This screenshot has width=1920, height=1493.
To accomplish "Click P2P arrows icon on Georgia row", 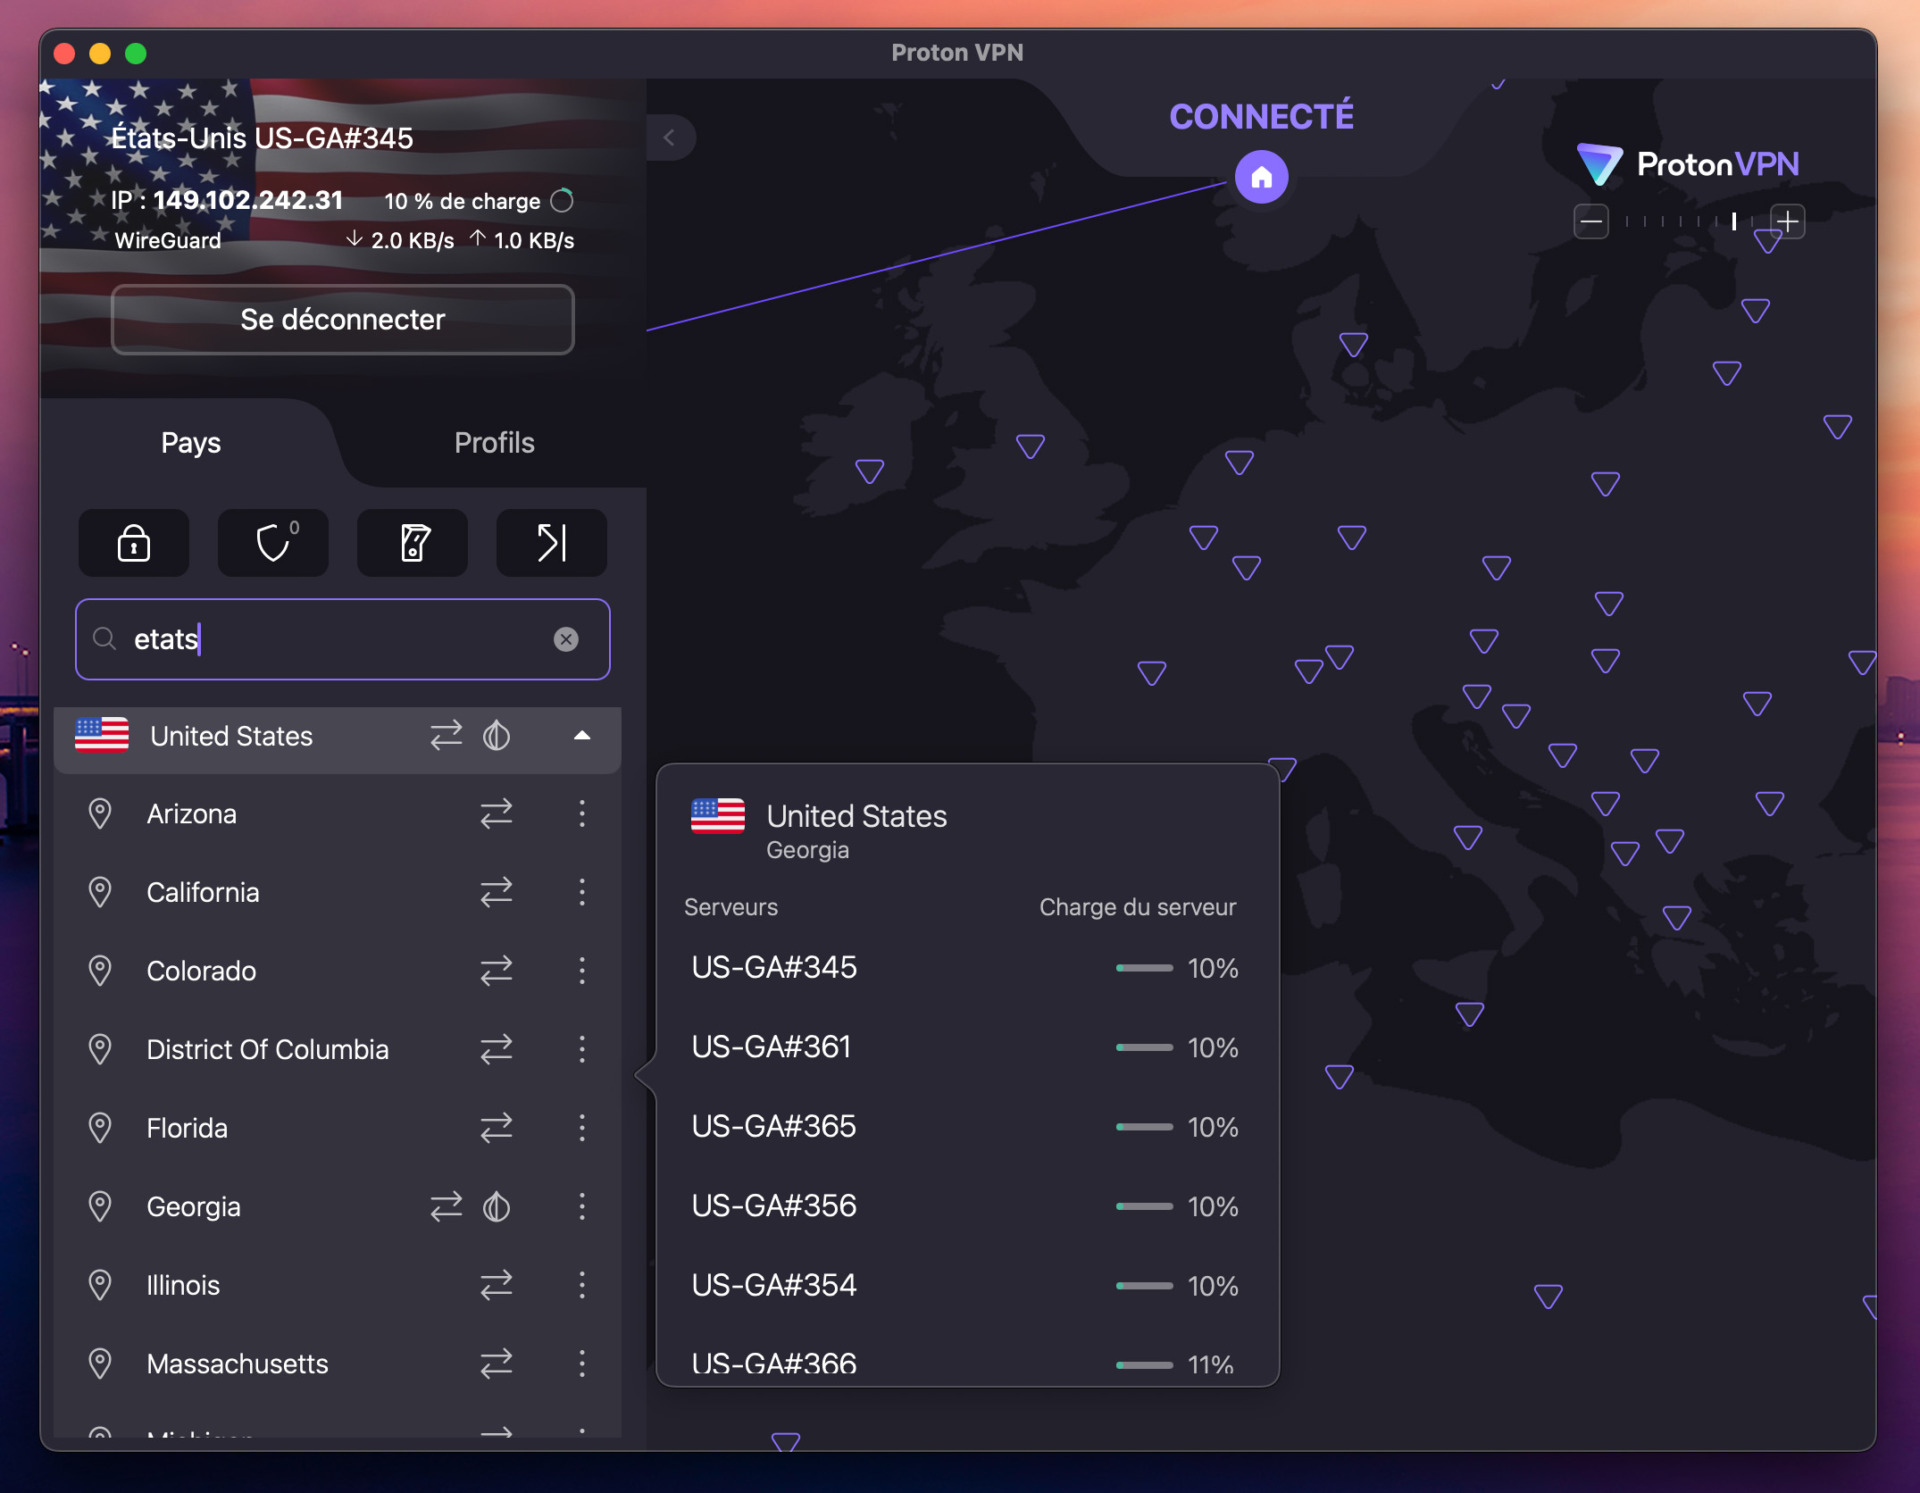I will pos(446,1207).
